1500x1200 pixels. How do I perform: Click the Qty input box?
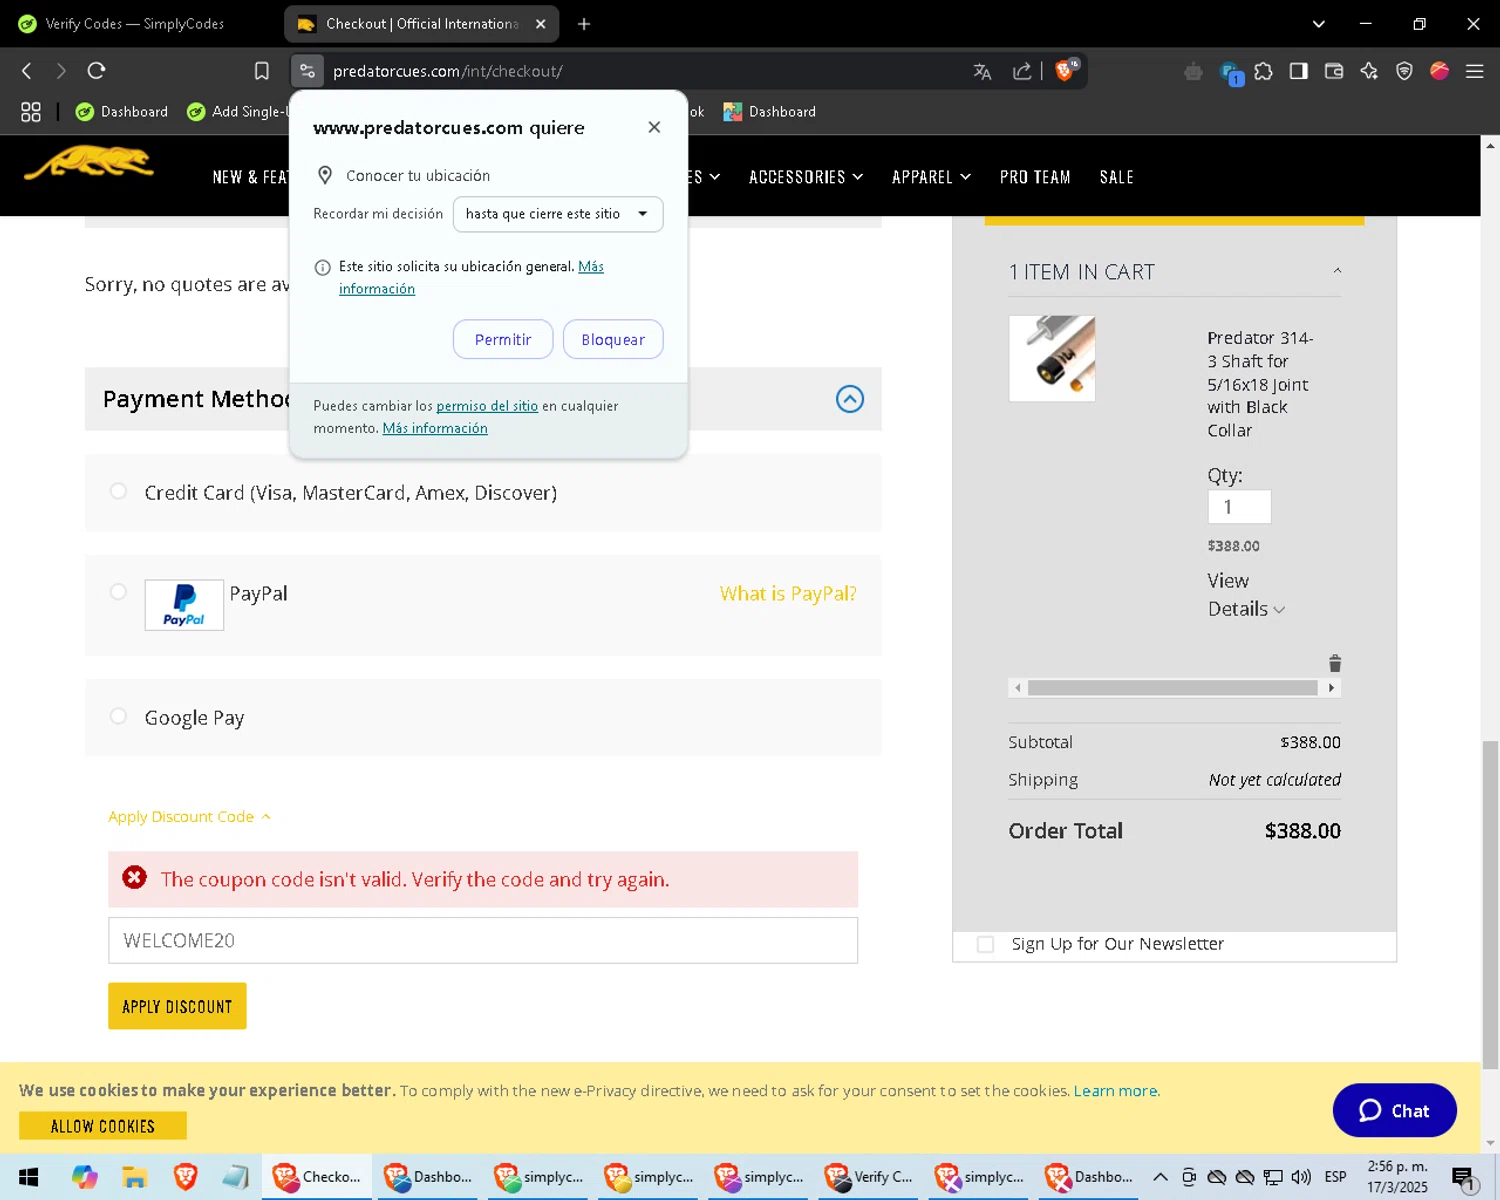[x=1239, y=507]
